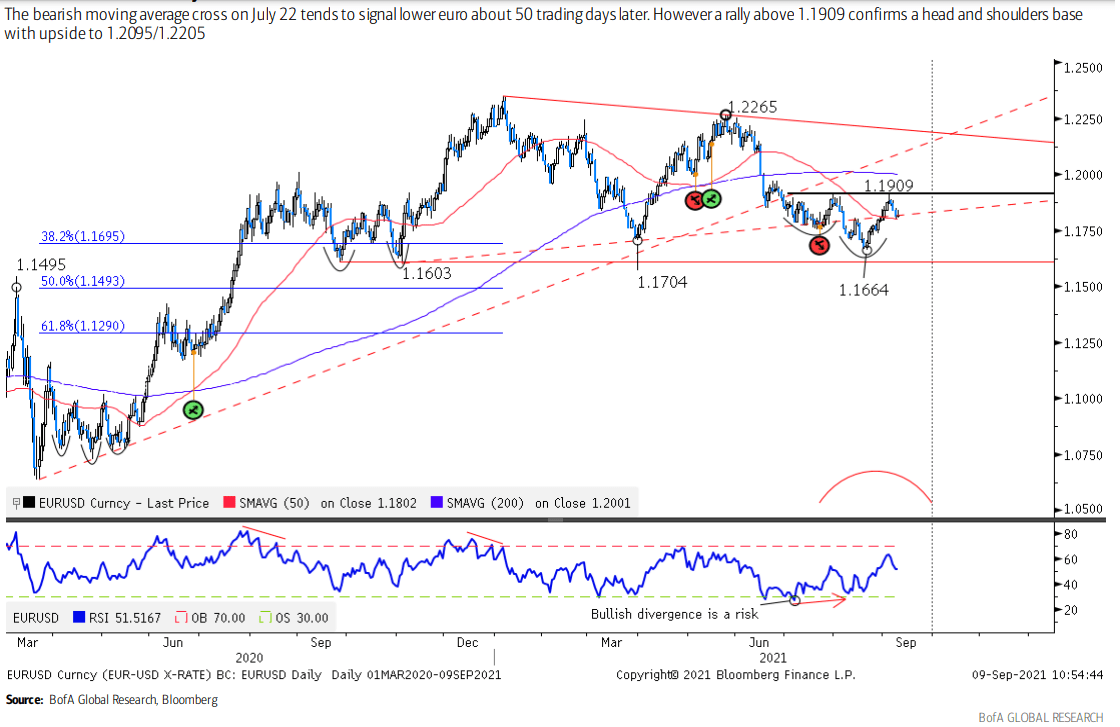Click the green cross marker under the 1.2265 rally
This screenshot has width=1120, height=727.
tap(711, 200)
